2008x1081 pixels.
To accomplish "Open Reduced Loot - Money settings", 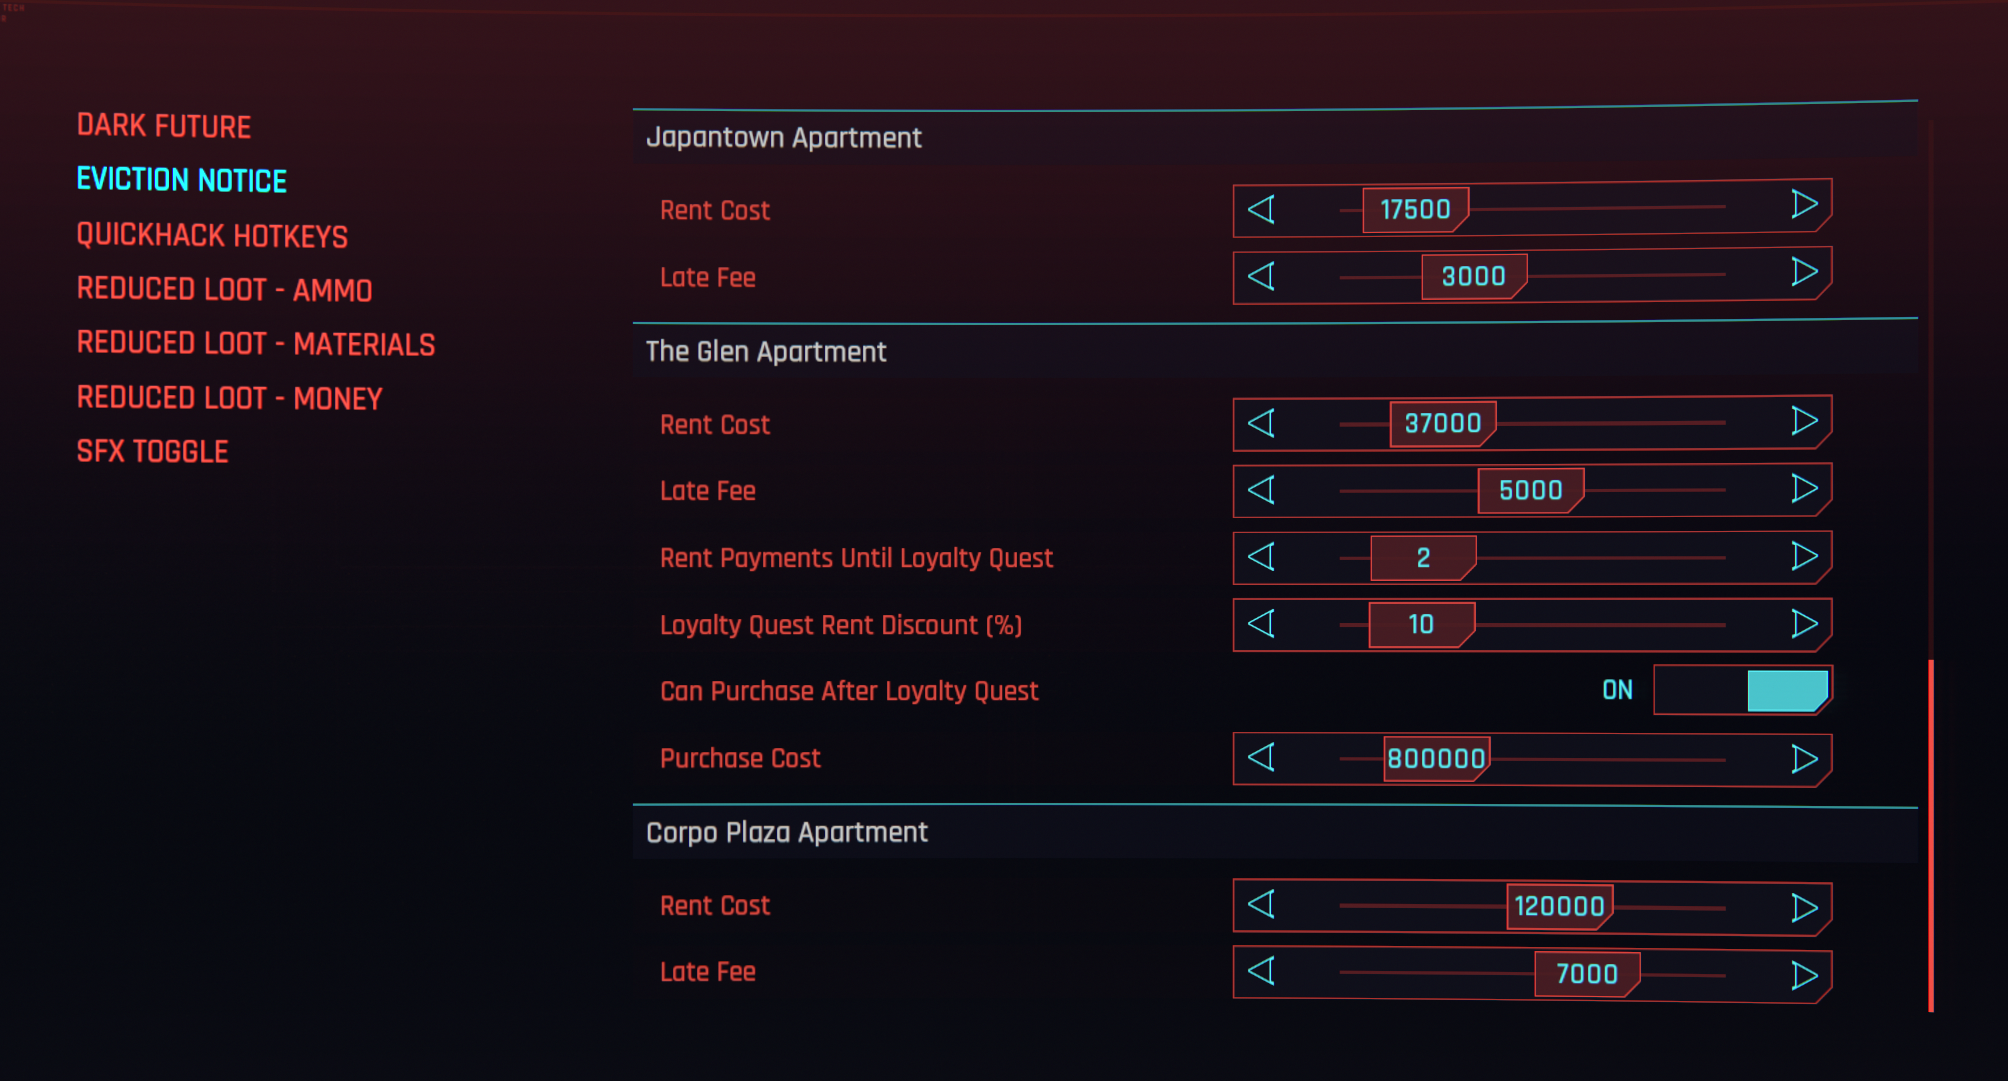I will (x=229, y=398).
